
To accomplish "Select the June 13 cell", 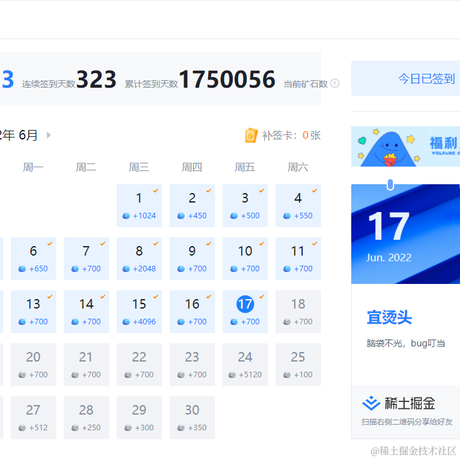I will pos(33,312).
